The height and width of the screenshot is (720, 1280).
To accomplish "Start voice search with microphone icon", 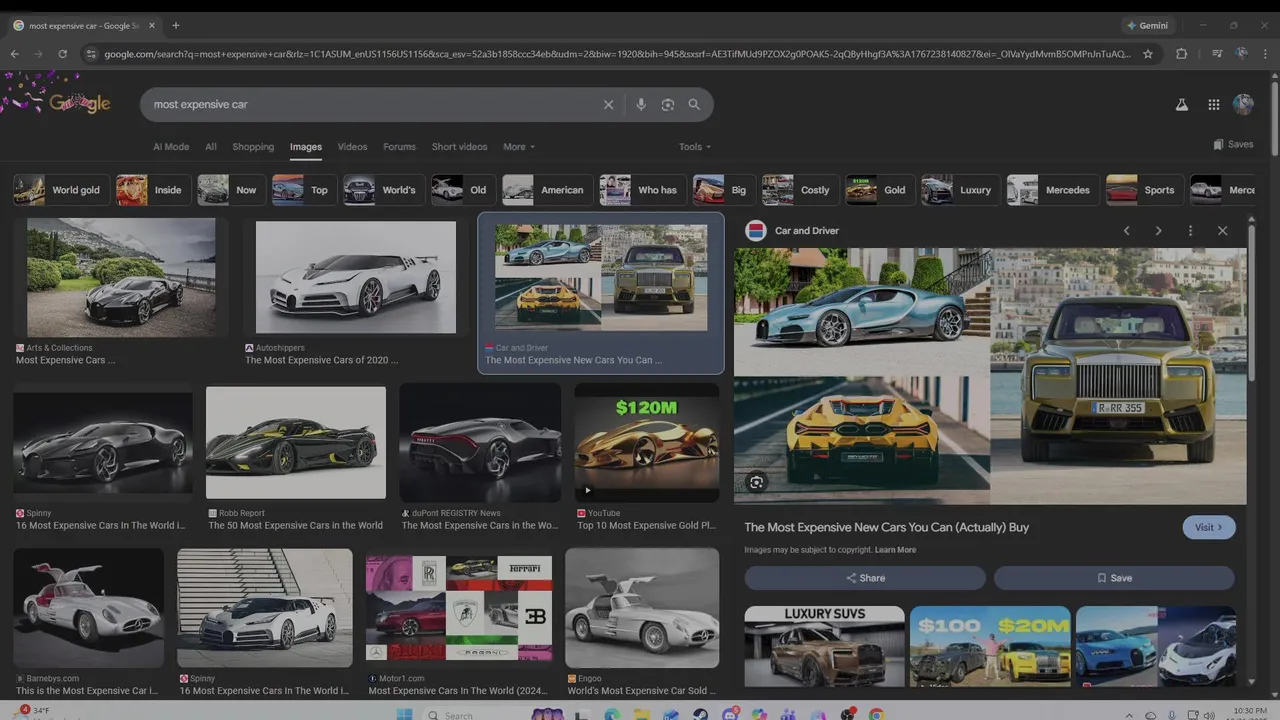I will tap(641, 104).
